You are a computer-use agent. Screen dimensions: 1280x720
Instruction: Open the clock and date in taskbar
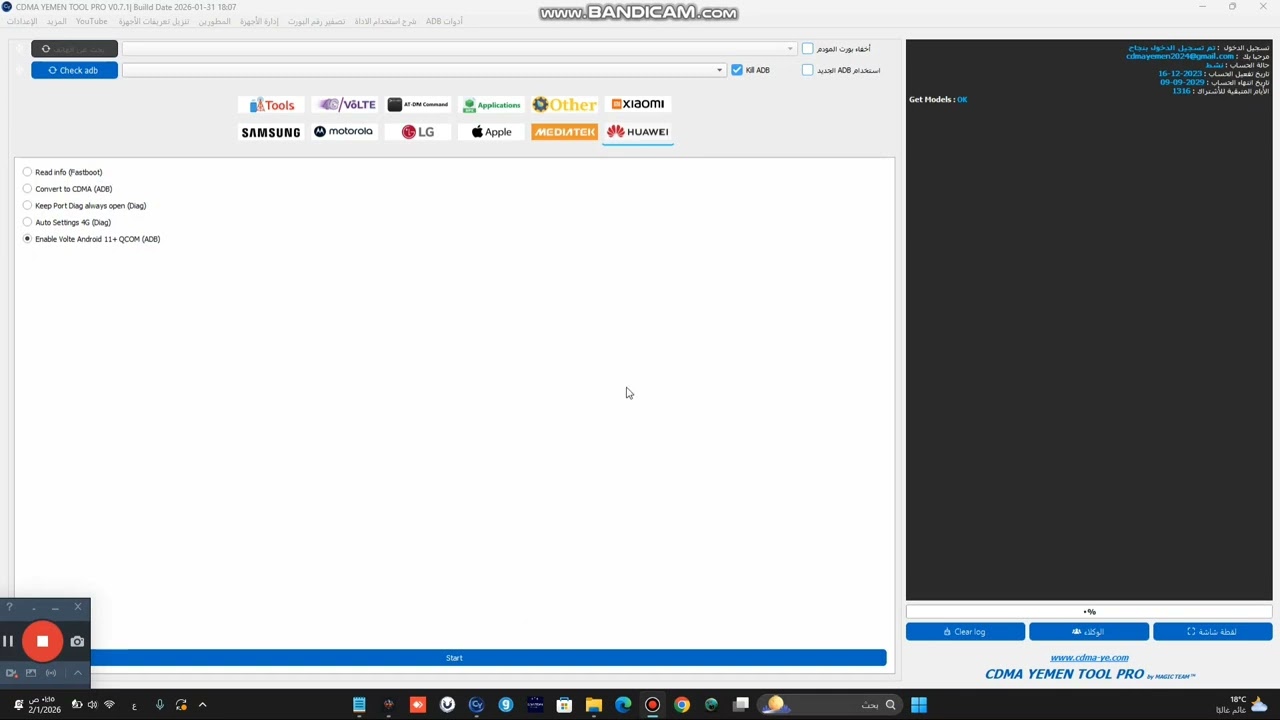coord(43,705)
